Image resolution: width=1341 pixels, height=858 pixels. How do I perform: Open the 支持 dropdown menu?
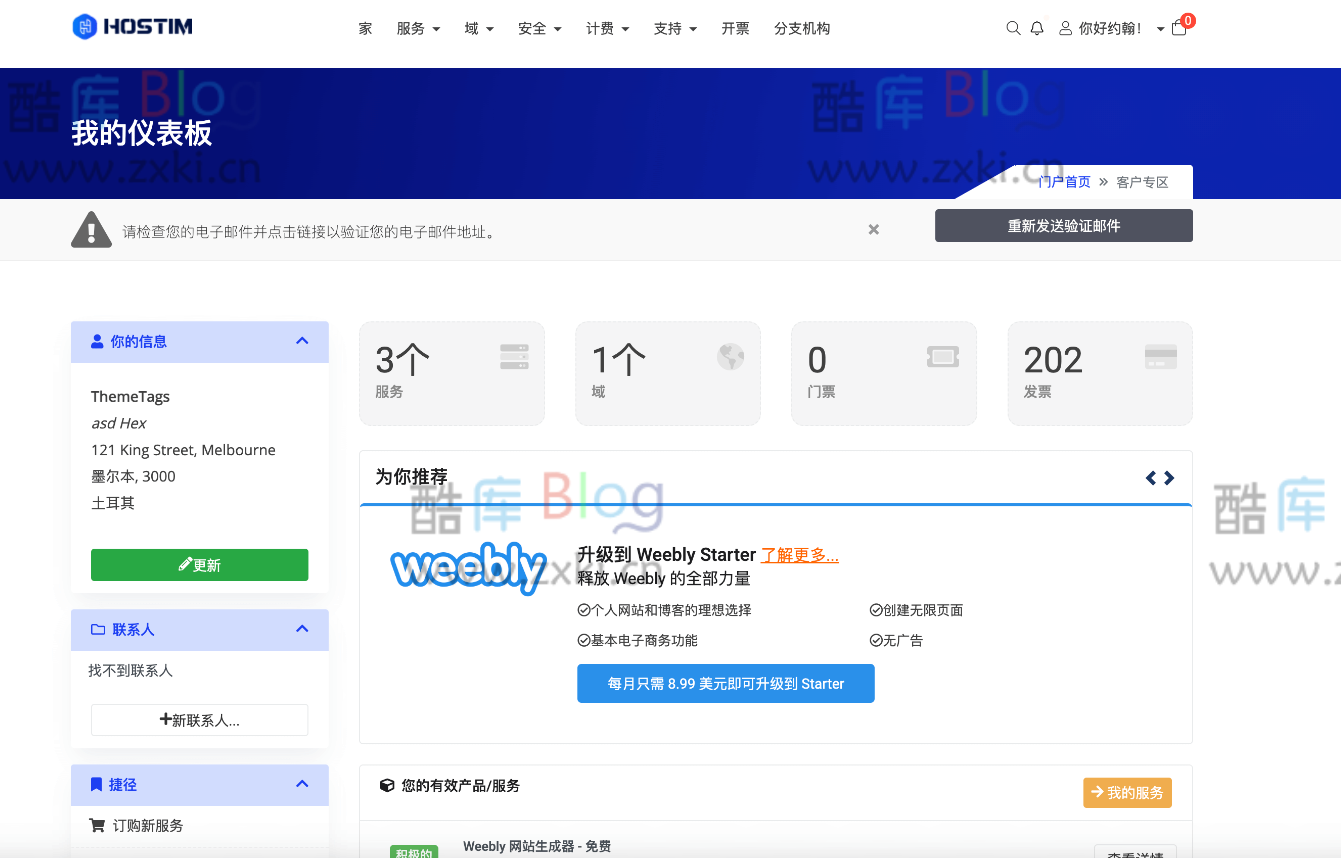(x=676, y=29)
